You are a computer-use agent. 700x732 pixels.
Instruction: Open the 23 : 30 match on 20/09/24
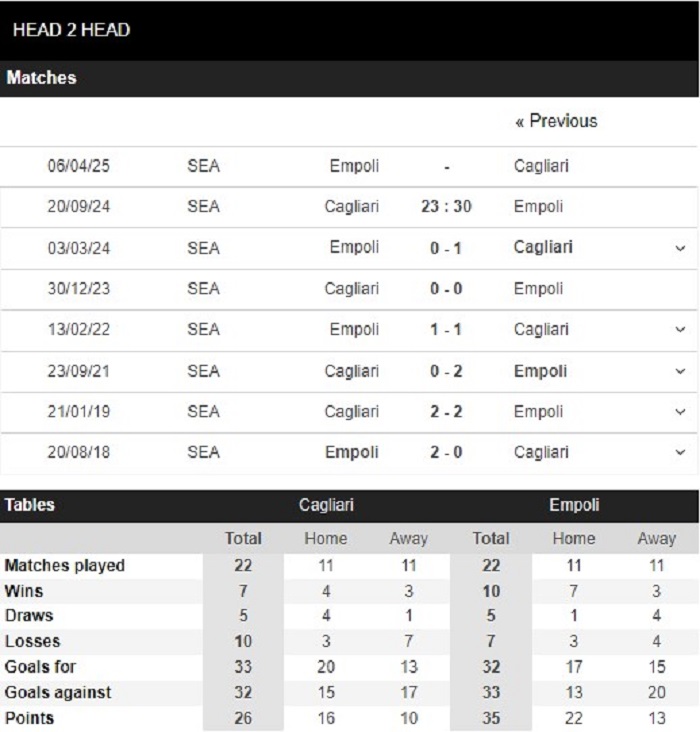[446, 206]
